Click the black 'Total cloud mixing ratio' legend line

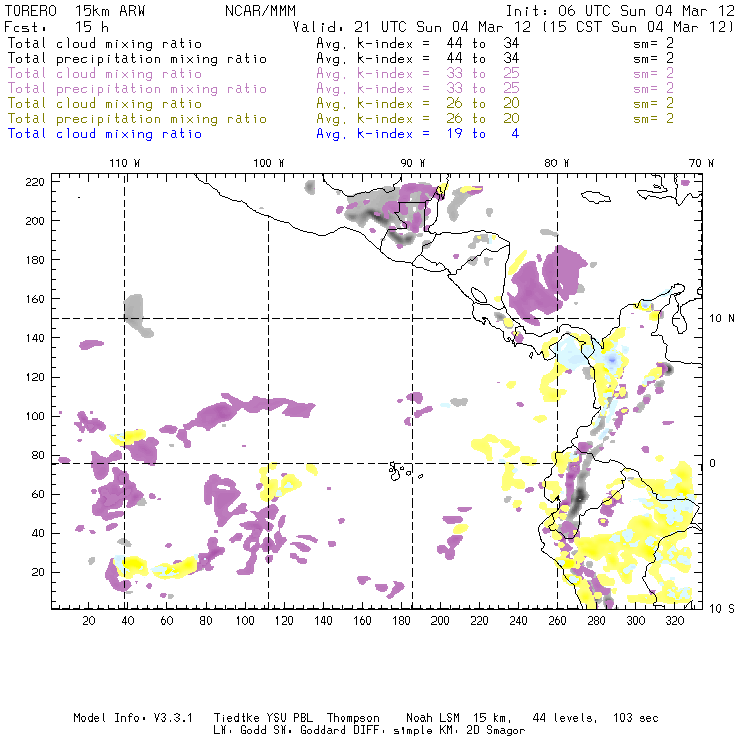(x=105, y=44)
